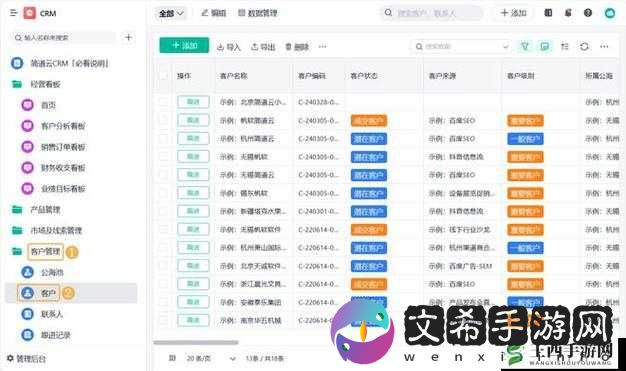The height and width of the screenshot is (371, 626).
Task: Tick the checkbox for the 锡东帆软 row
Action: (x=164, y=193)
